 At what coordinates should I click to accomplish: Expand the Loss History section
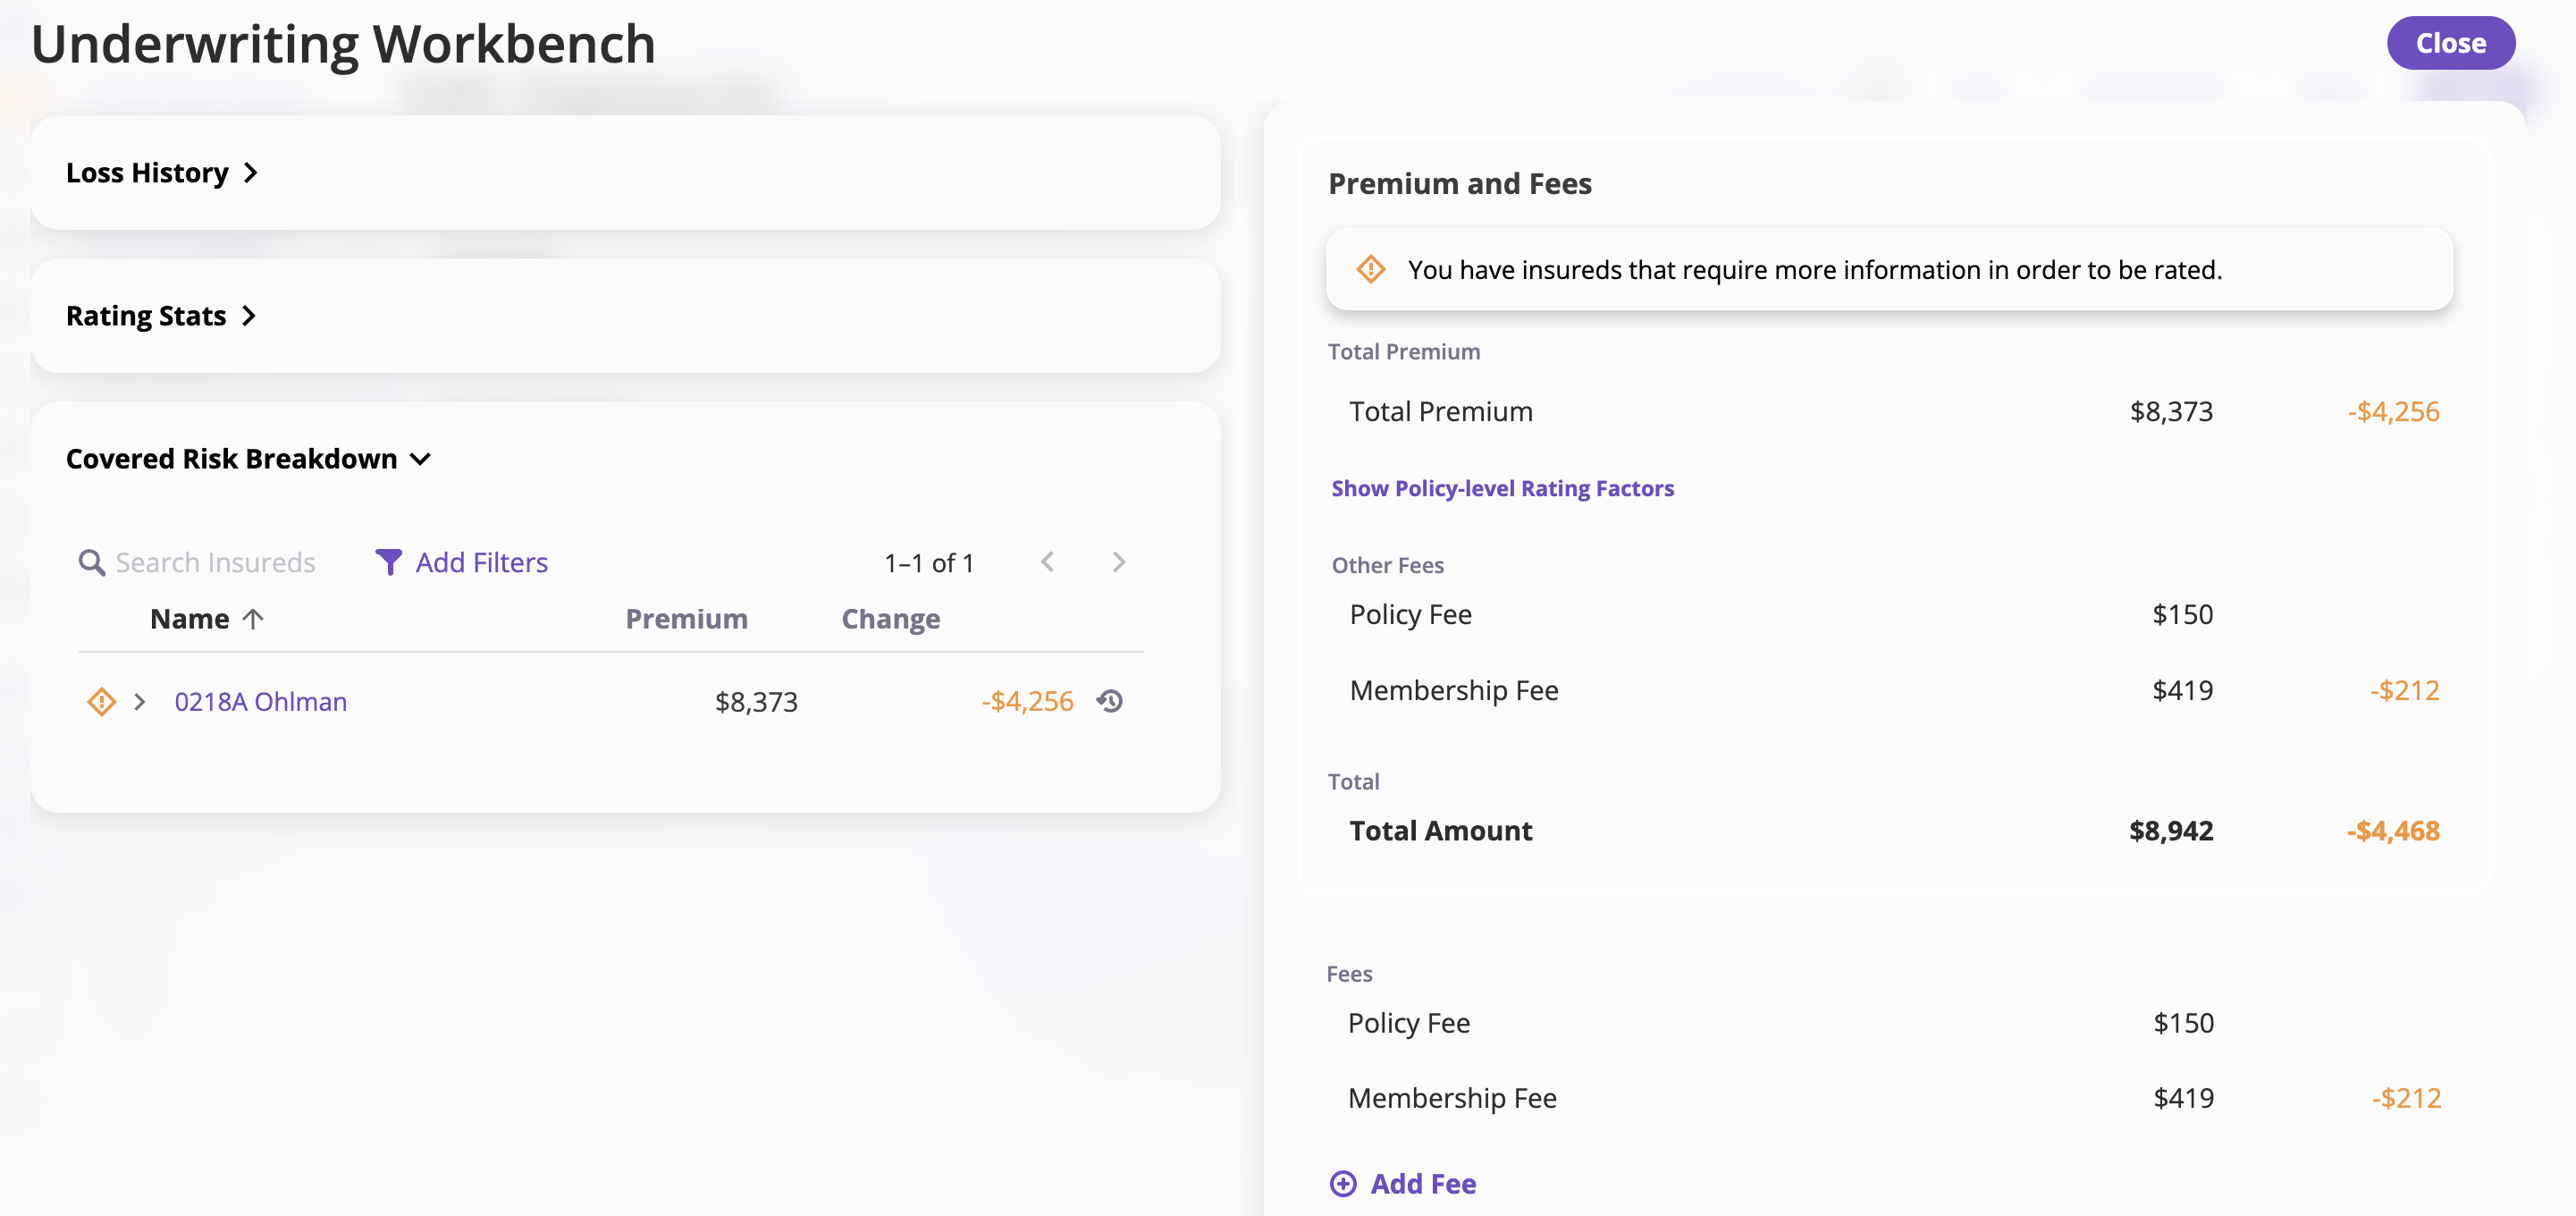162,173
